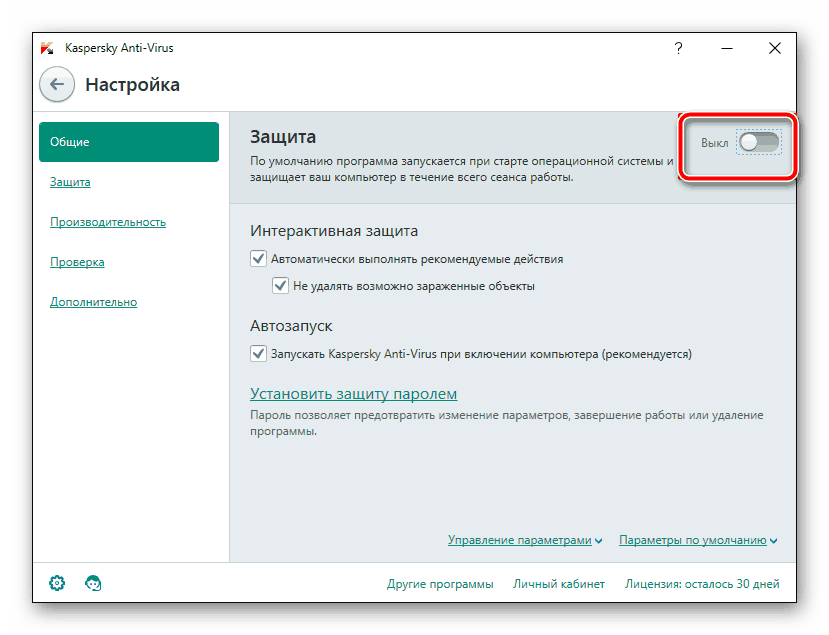This screenshot has width=829, height=635.
Task: Expand Управление параметрами dropdown
Action: point(525,540)
